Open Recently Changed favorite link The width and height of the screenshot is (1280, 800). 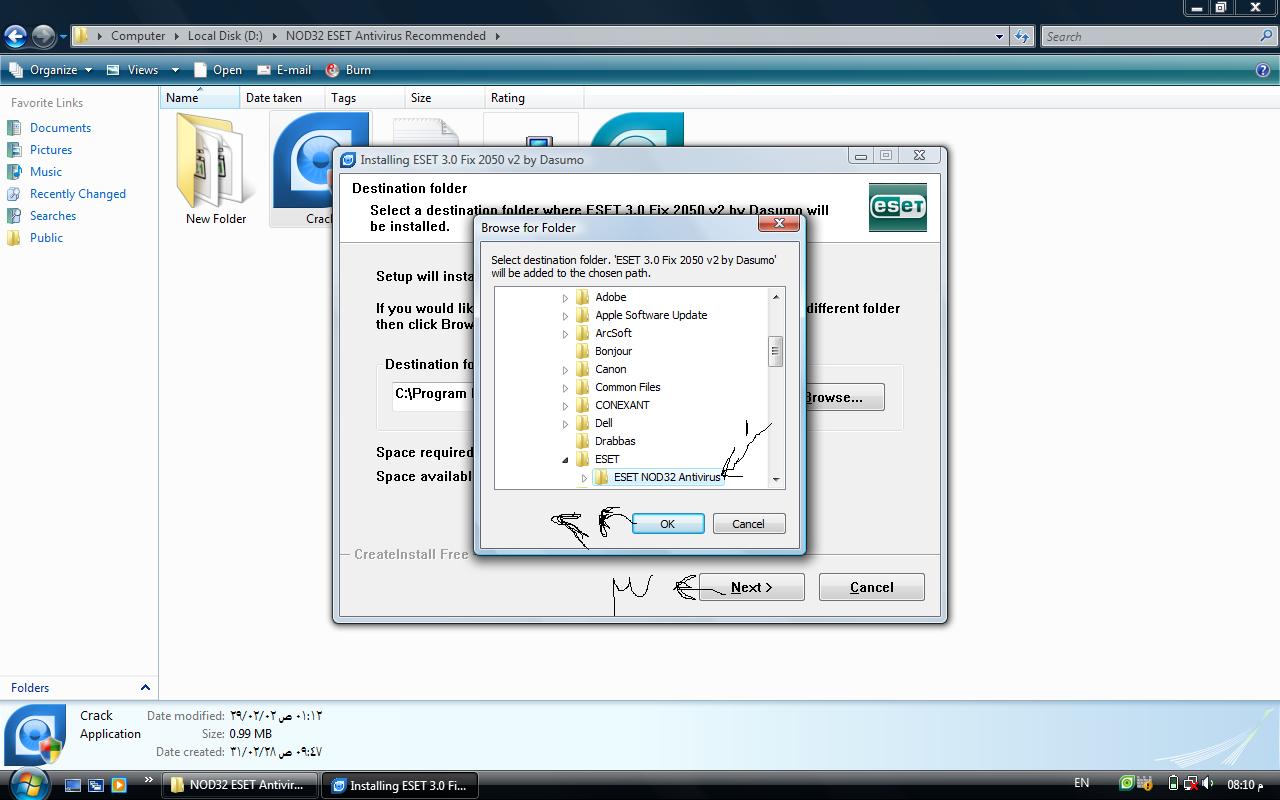click(x=77, y=194)
